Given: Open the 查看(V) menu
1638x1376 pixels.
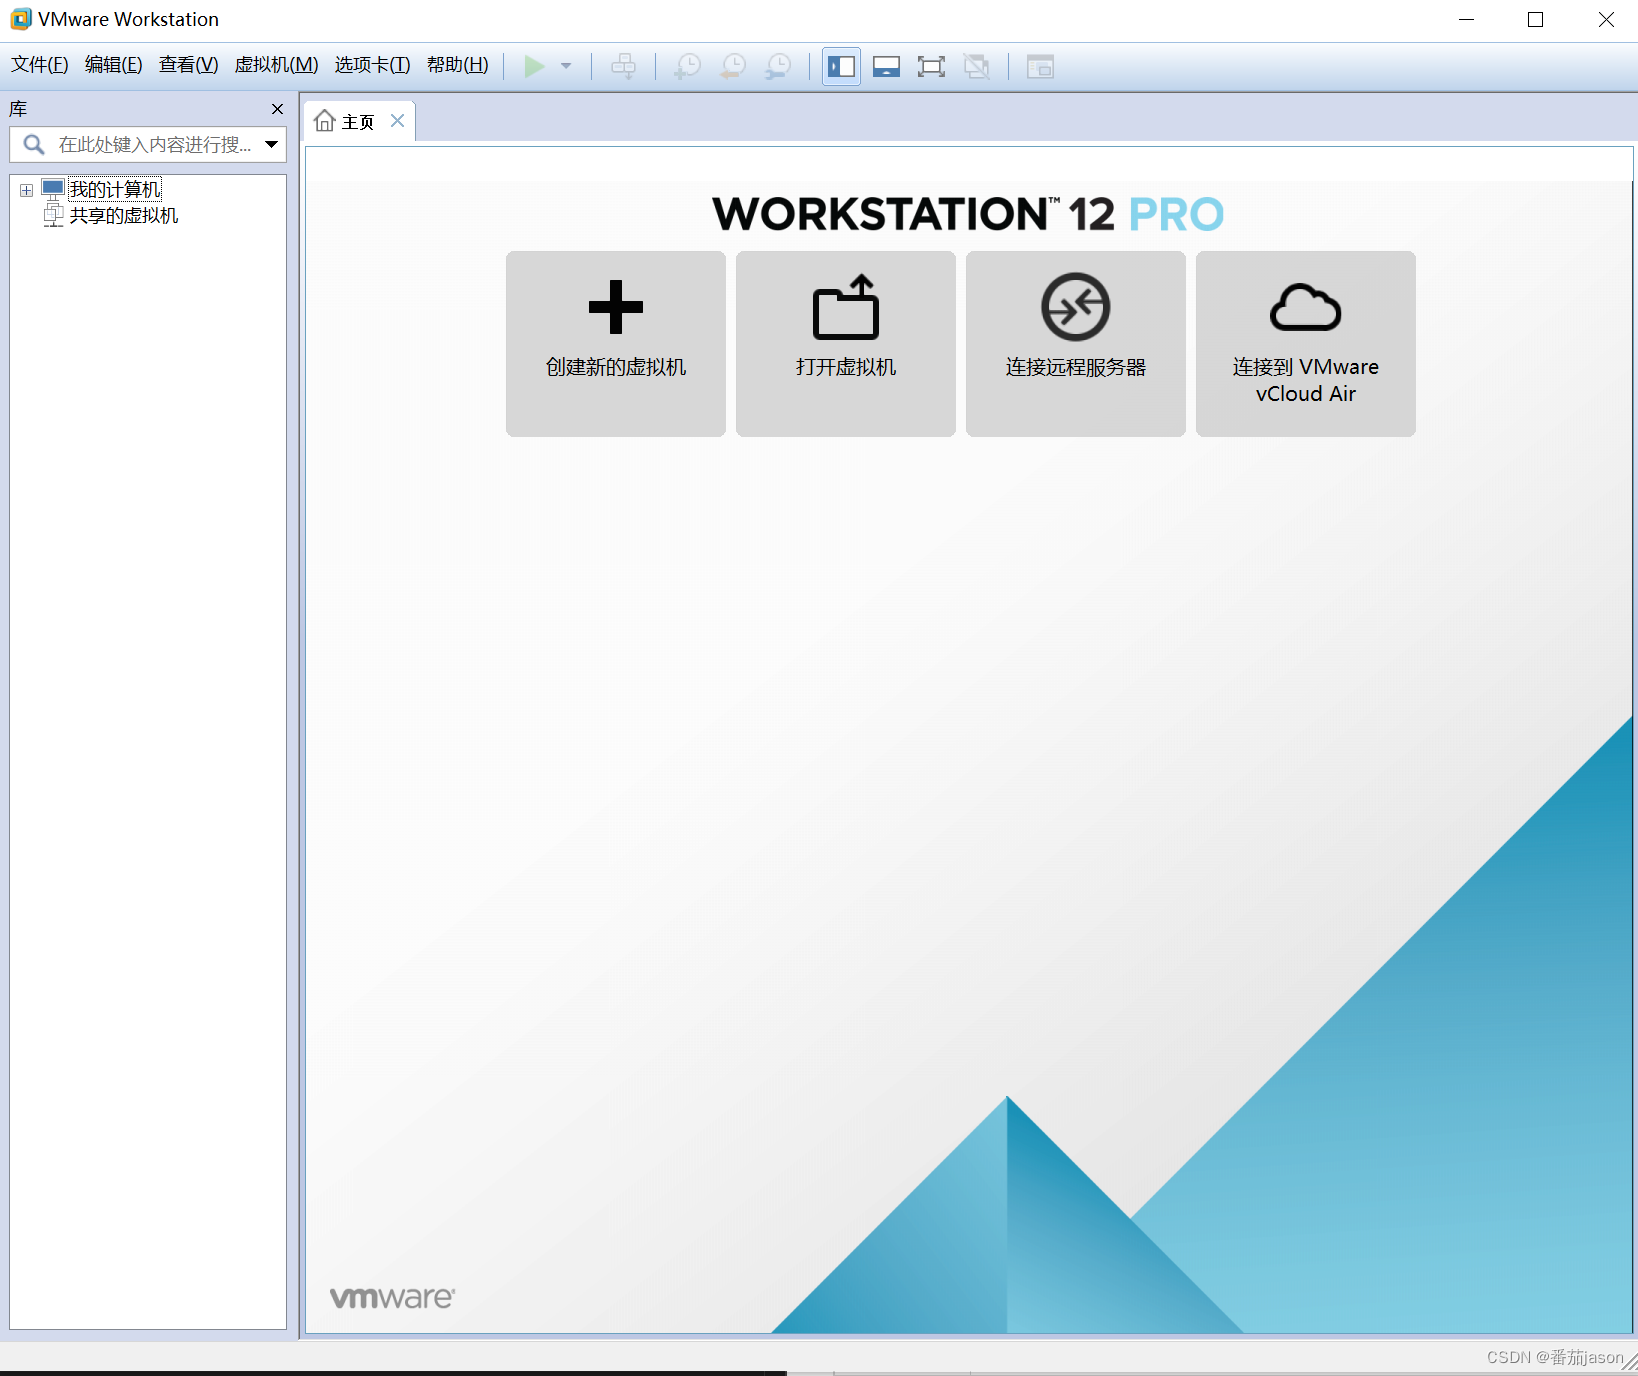Looking at the screenshot, I should coord(189,65).
